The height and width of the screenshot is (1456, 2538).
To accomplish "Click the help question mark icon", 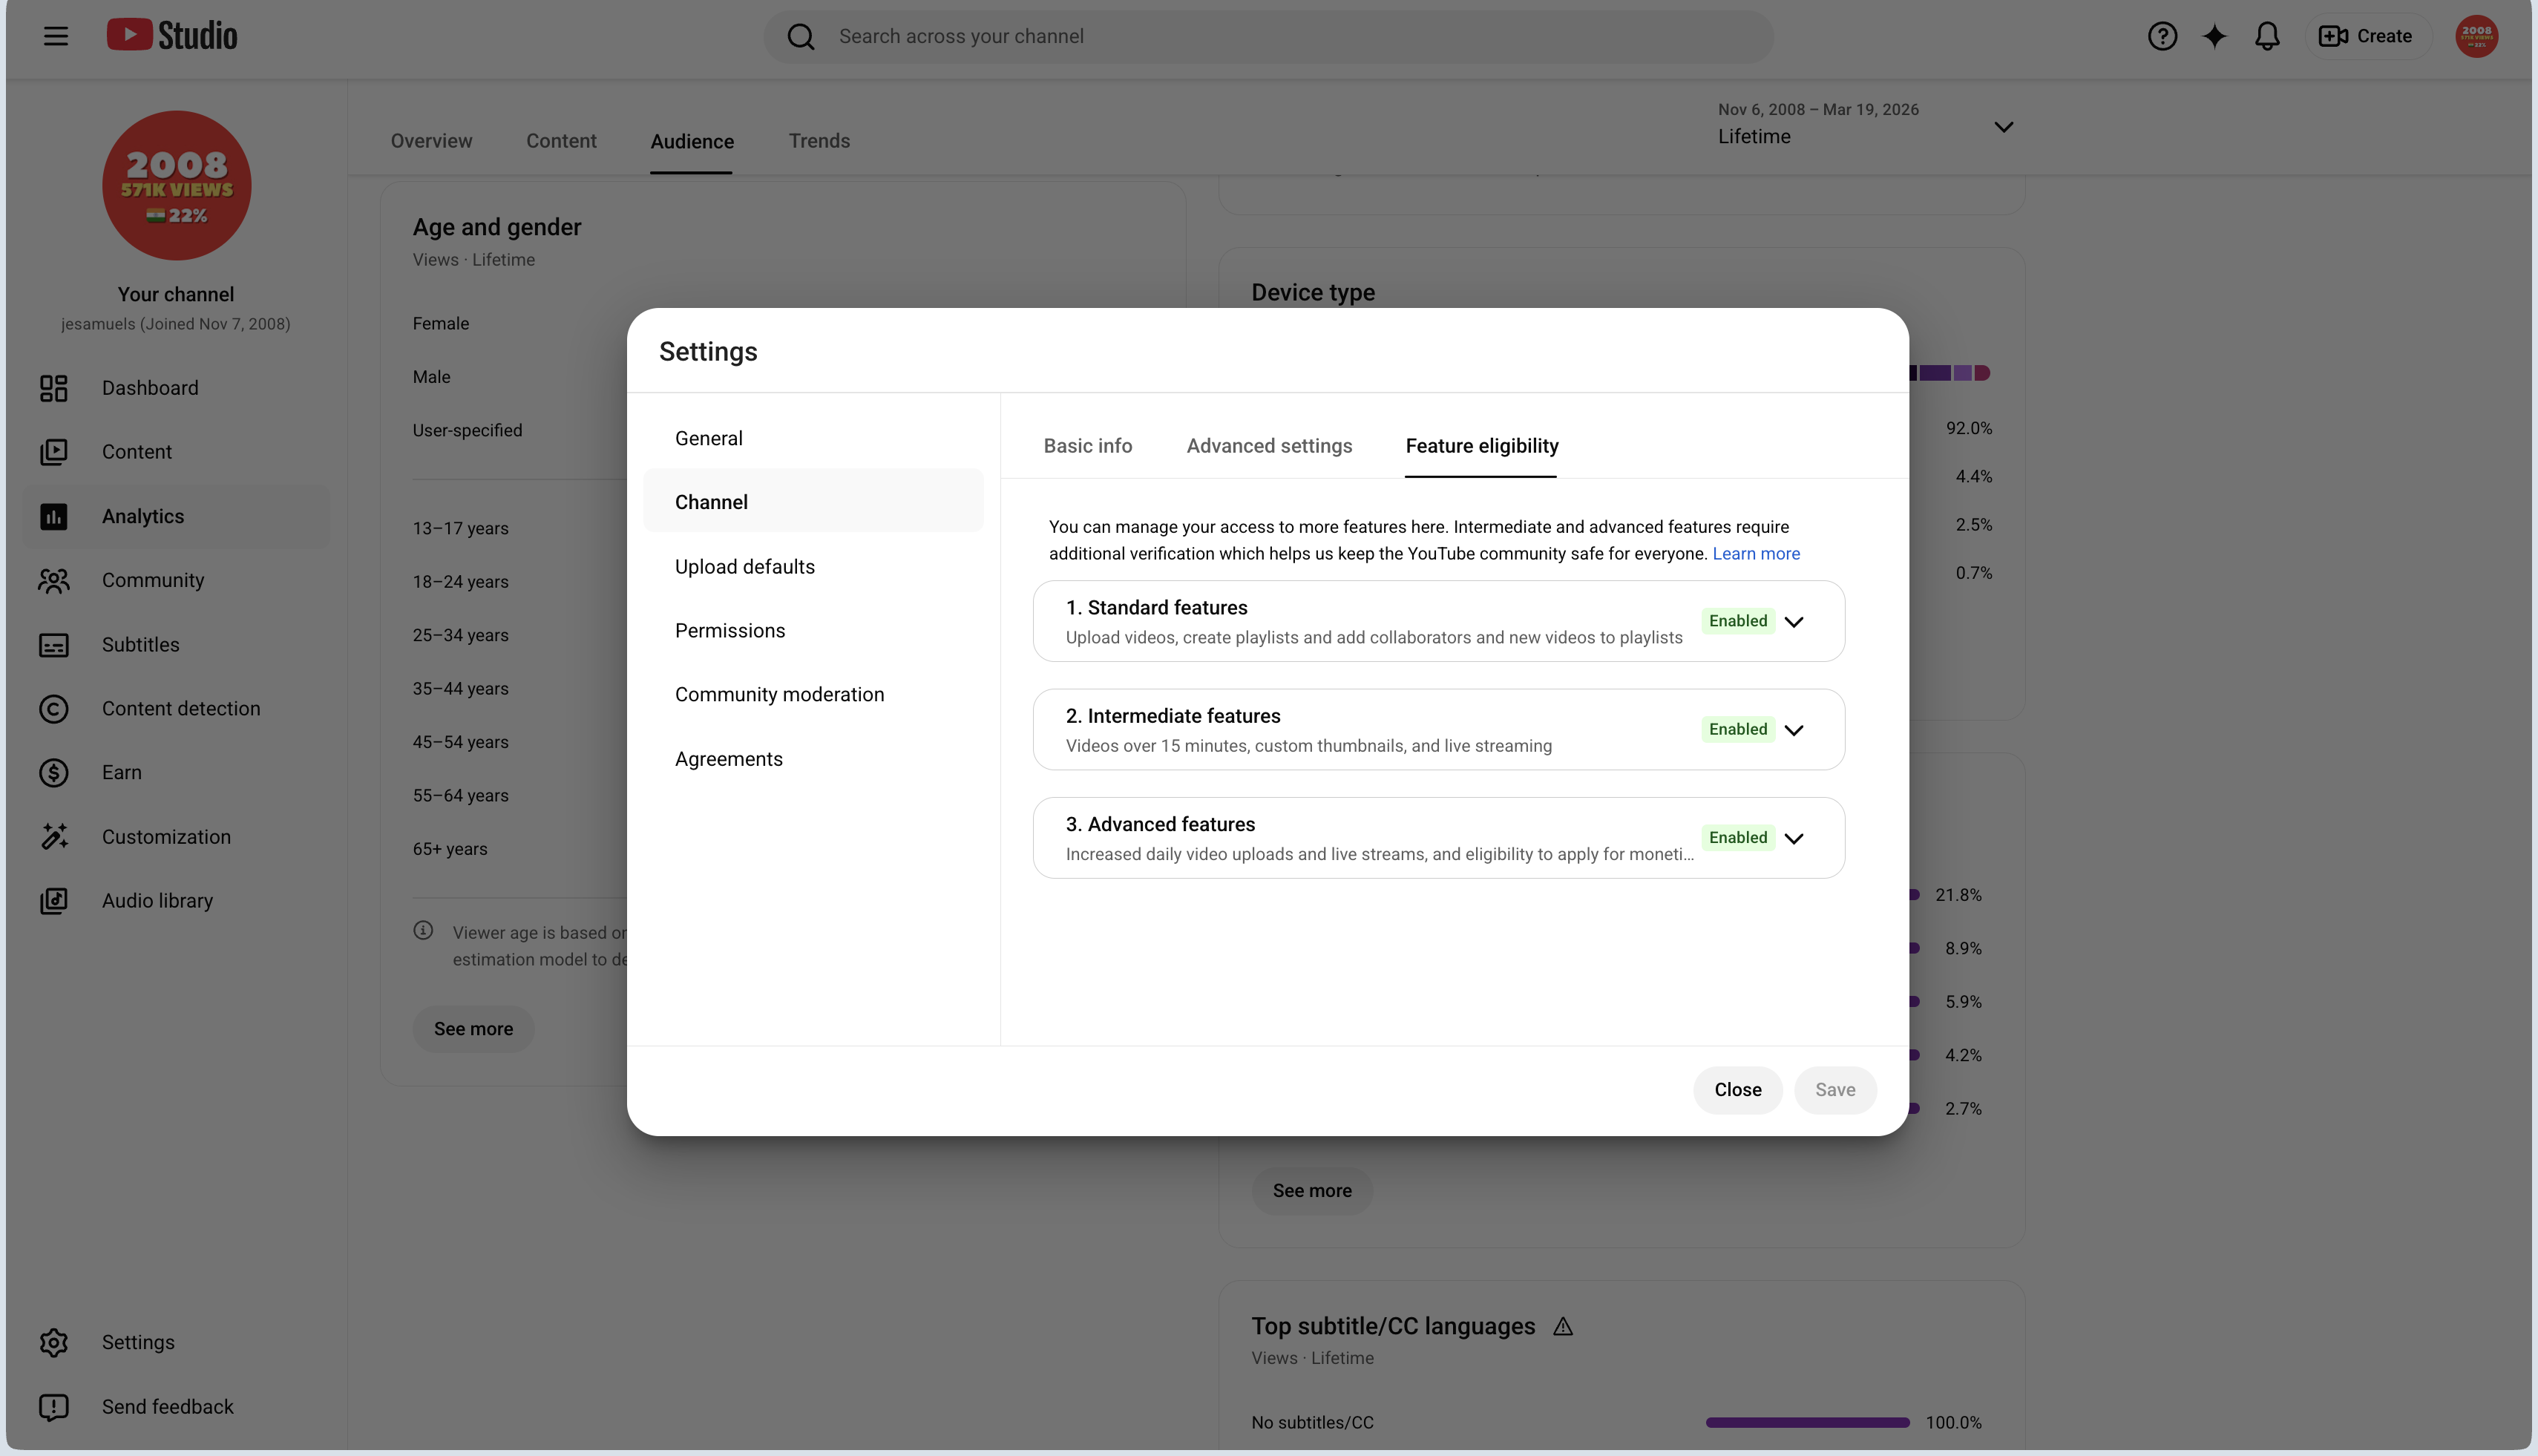I will pos(2162,36).
